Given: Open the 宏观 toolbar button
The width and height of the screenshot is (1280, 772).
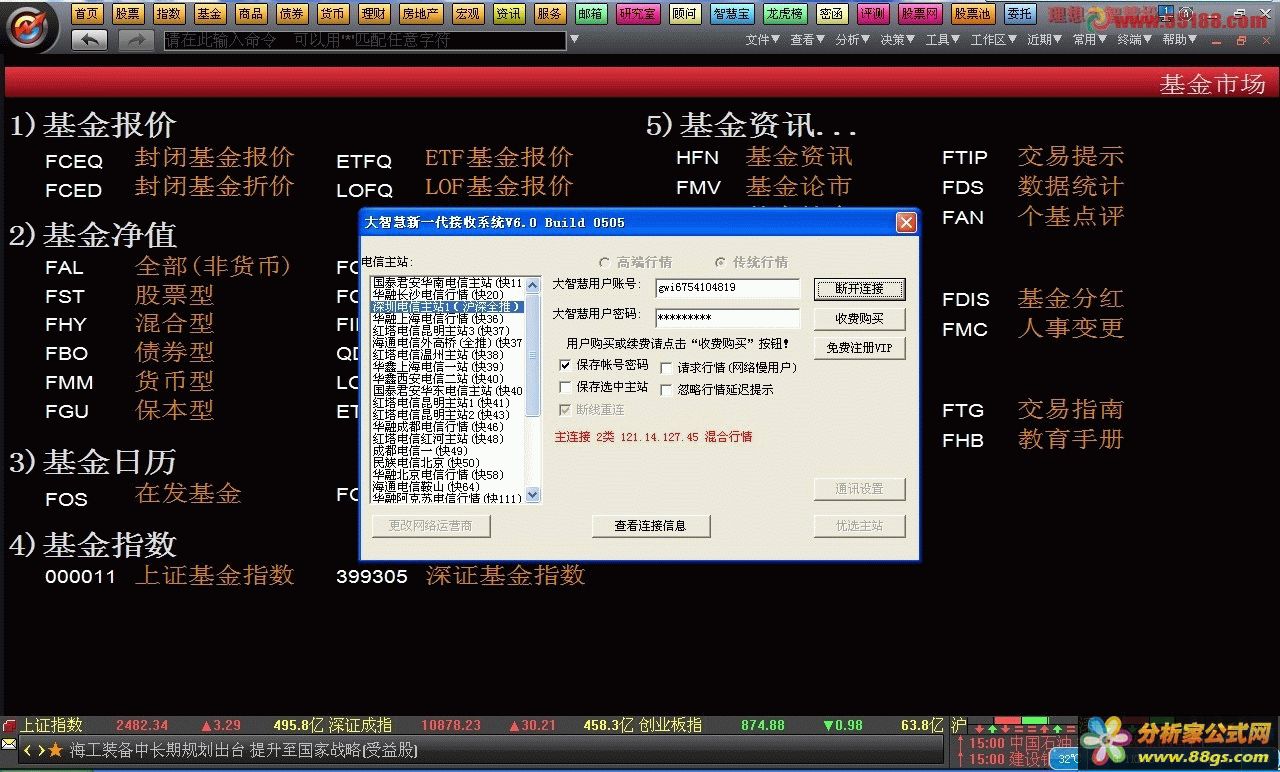Looking at the screenshot, I should tap(467, 13).
